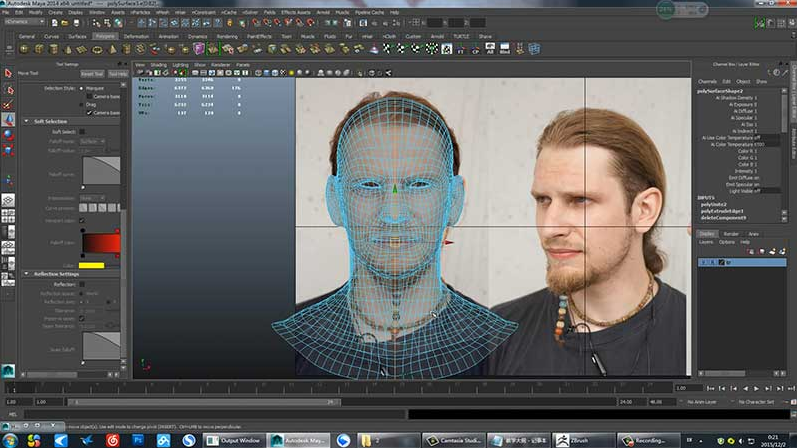The height and width of the screenshot is (448, 797).
Task: Toggle Viewport color checkbox in Soft Selection
Action: (x=82, y=221)
